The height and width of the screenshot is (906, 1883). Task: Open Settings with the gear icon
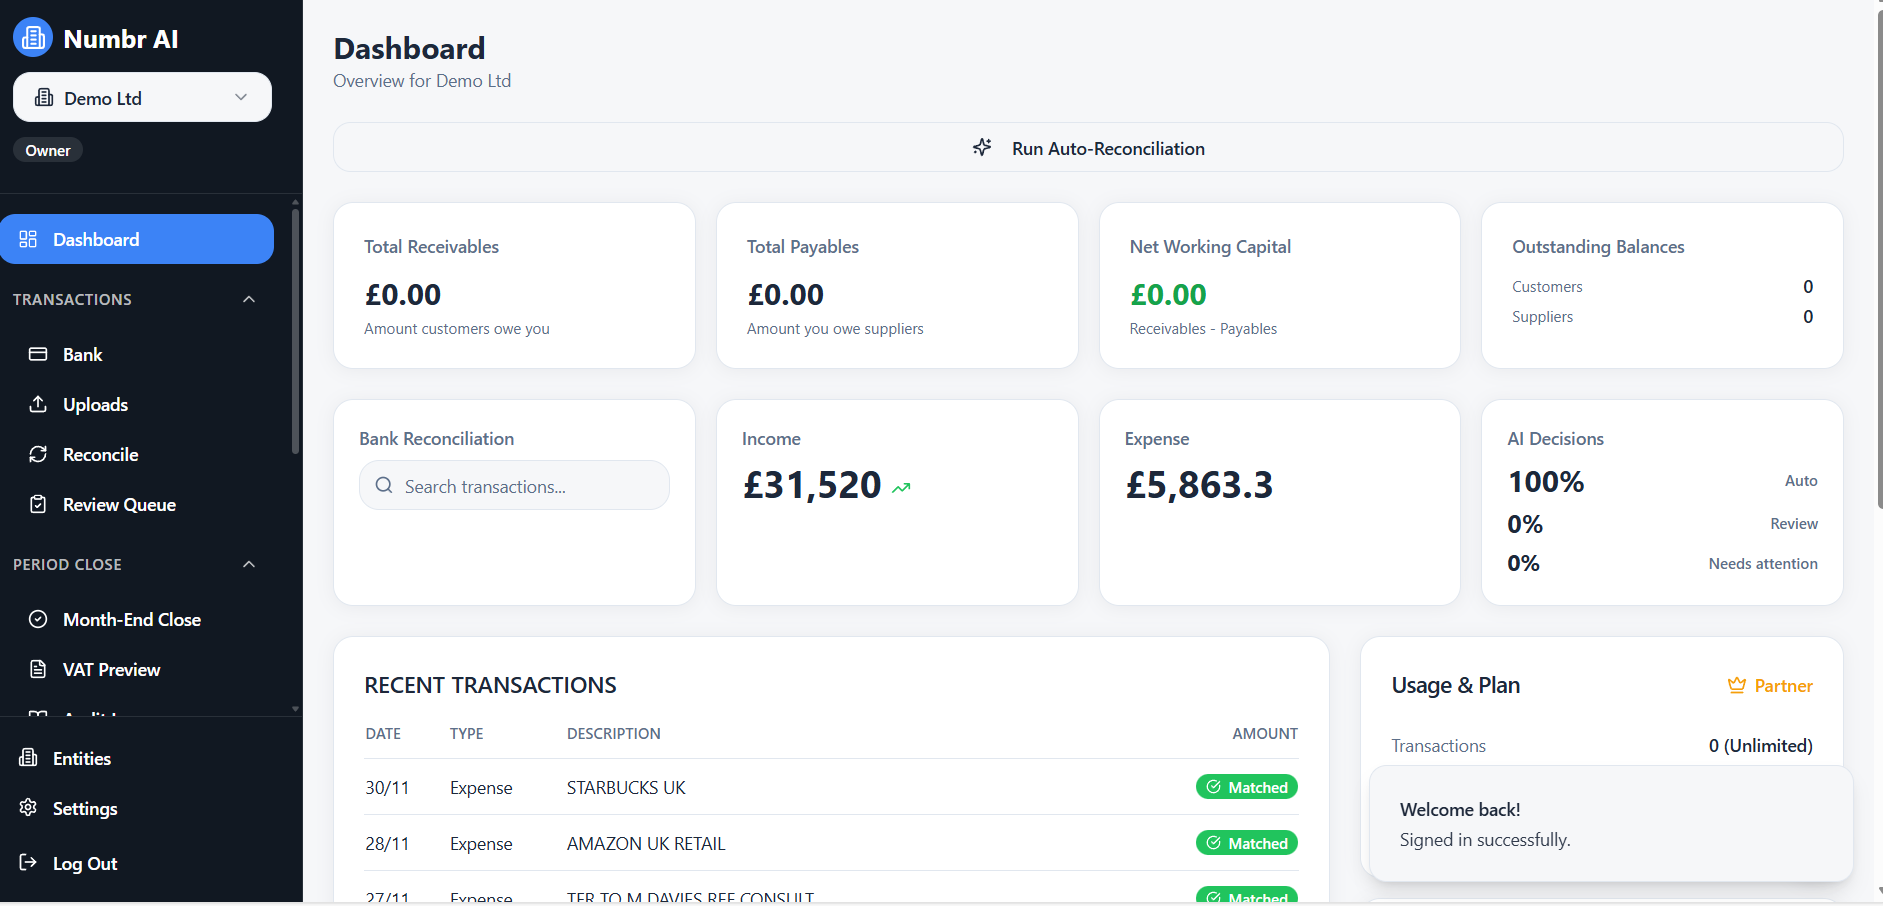click(27, 808)
